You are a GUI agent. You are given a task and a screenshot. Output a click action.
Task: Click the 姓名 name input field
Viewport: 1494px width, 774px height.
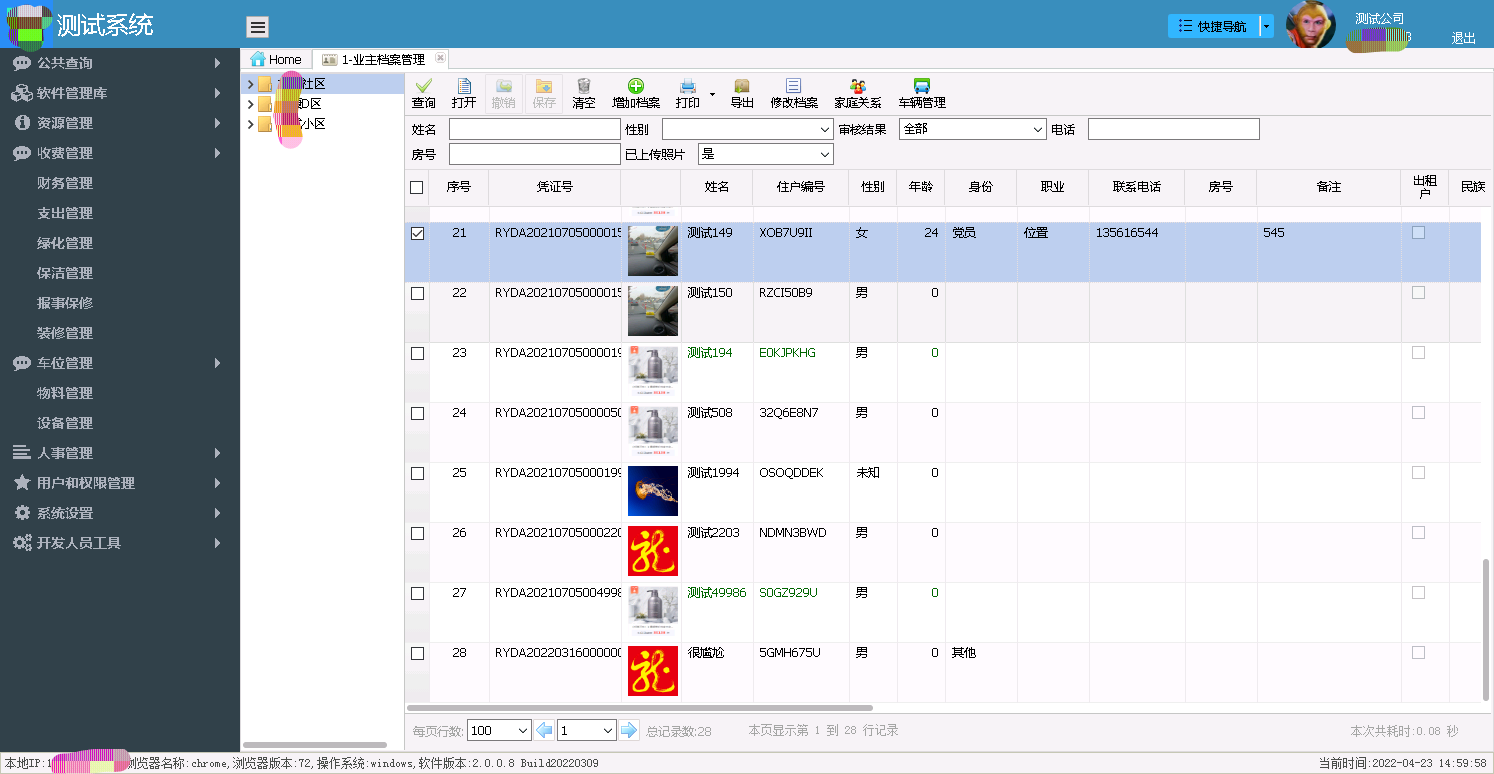click(535, 129)
